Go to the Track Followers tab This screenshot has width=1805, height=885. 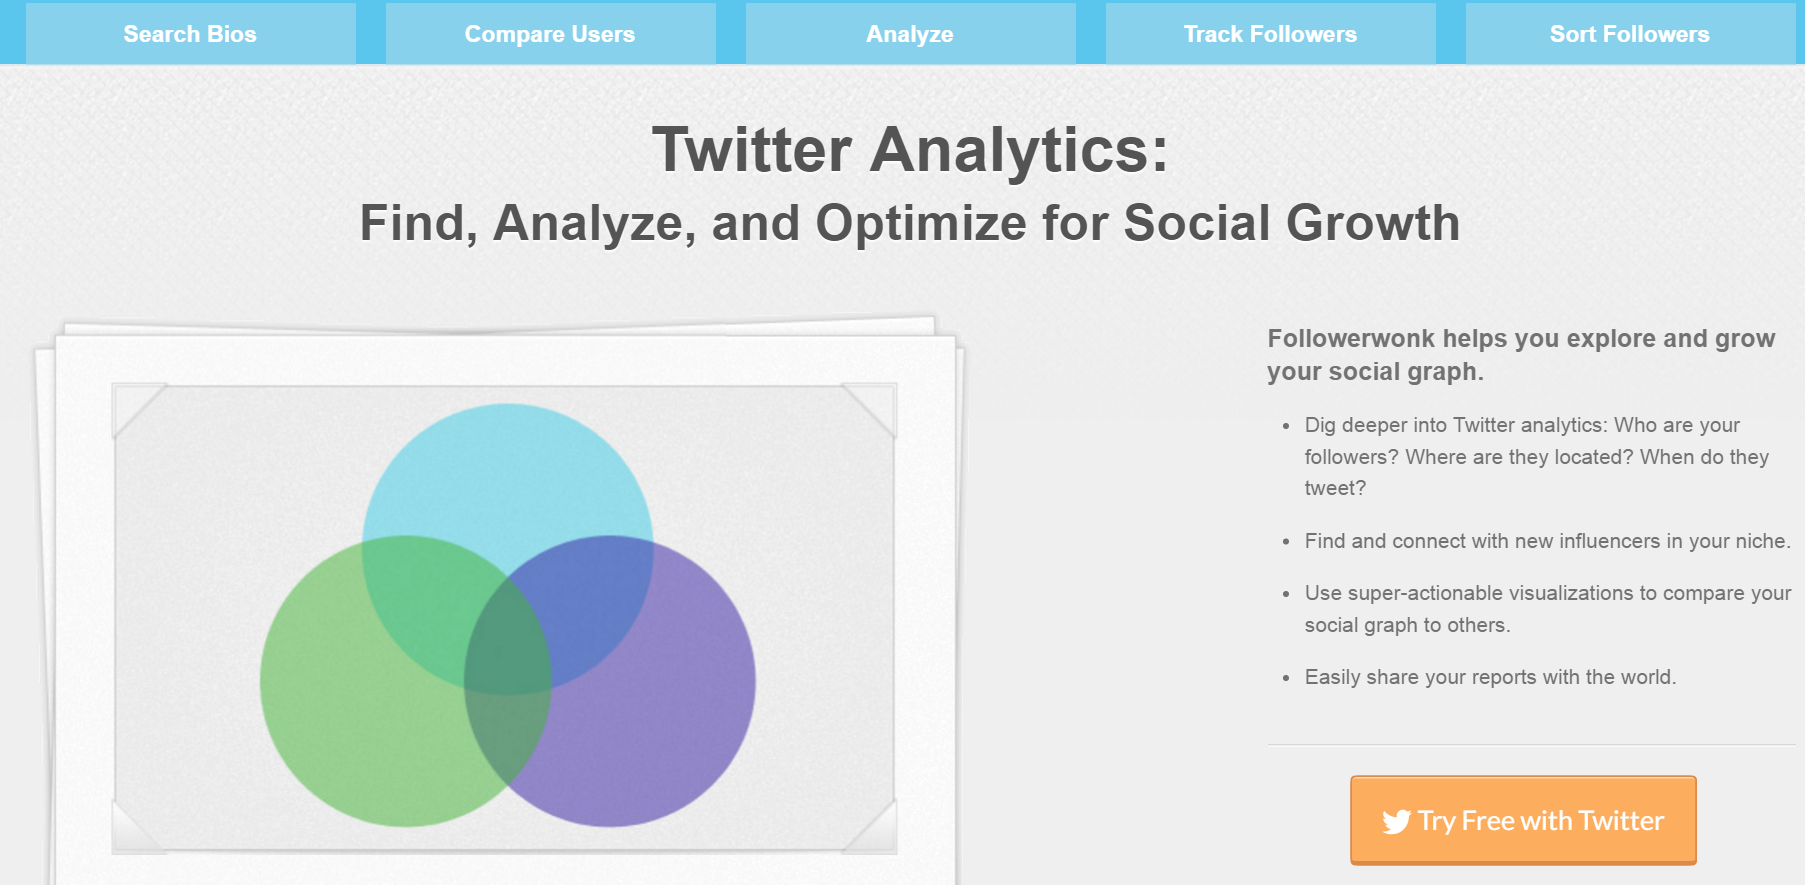tap(1270, 34)
